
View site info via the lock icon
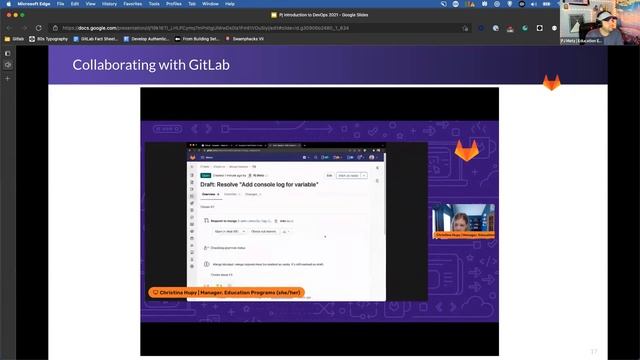55,28
